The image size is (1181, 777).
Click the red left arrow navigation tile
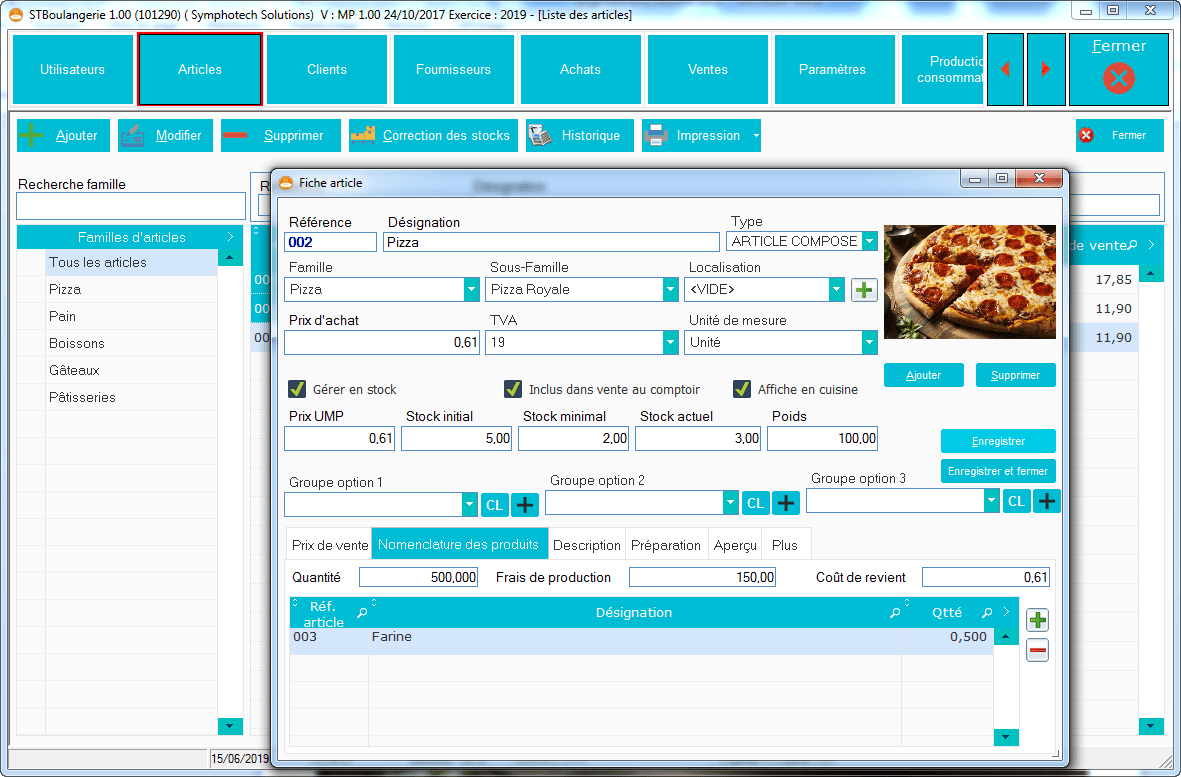pos(1005,69)
